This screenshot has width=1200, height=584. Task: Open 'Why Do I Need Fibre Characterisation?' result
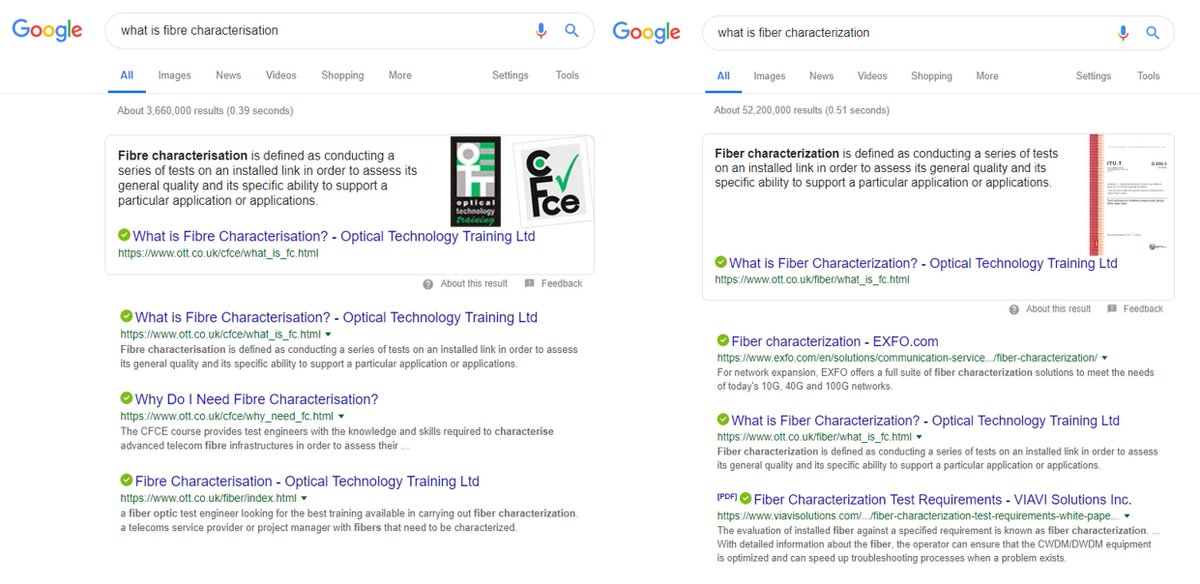click(x=257, y=399)
